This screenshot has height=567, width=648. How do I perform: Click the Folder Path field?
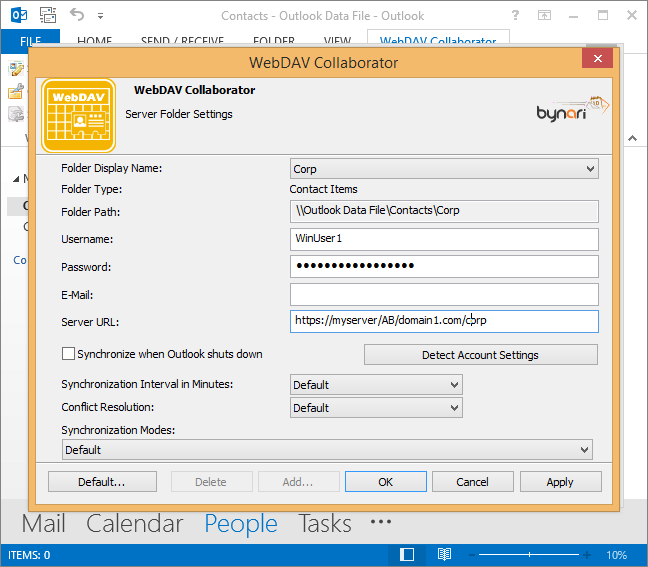tap(444, 211)
